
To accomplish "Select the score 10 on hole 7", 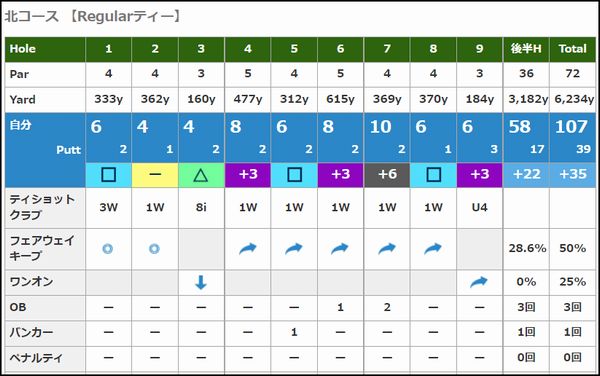I will click(x=380, y=127).
